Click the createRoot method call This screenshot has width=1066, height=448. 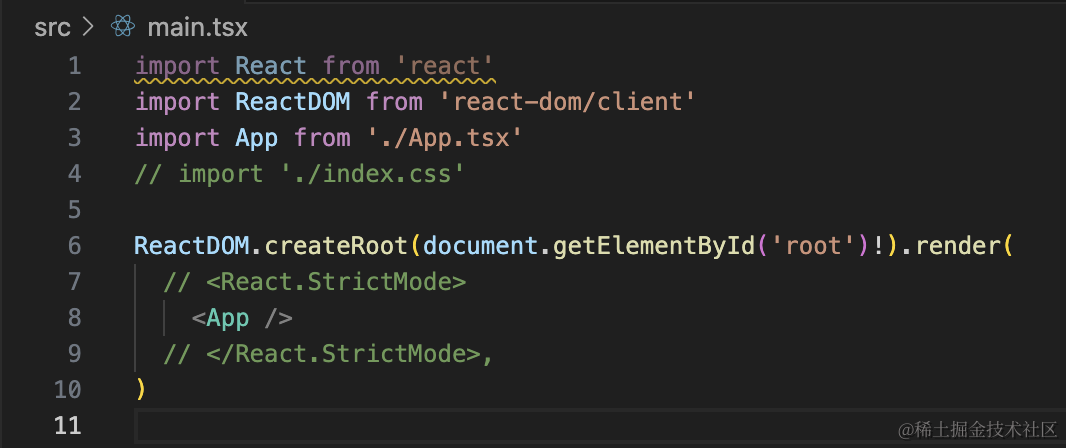[336, 245]
